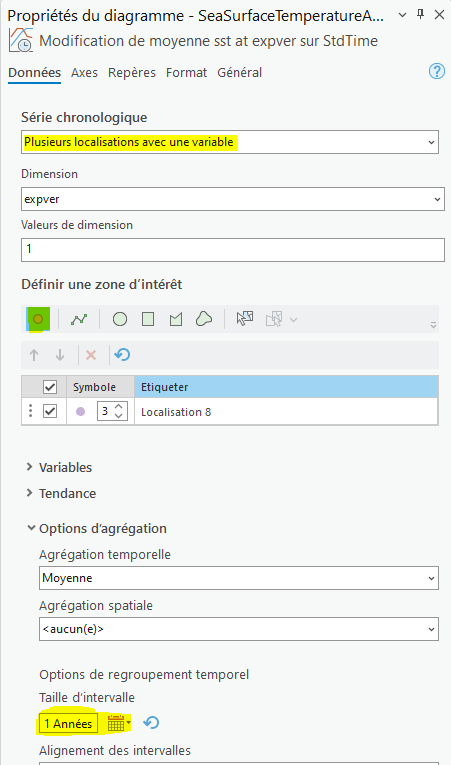Switch to the Axes tab

(84, 73)
